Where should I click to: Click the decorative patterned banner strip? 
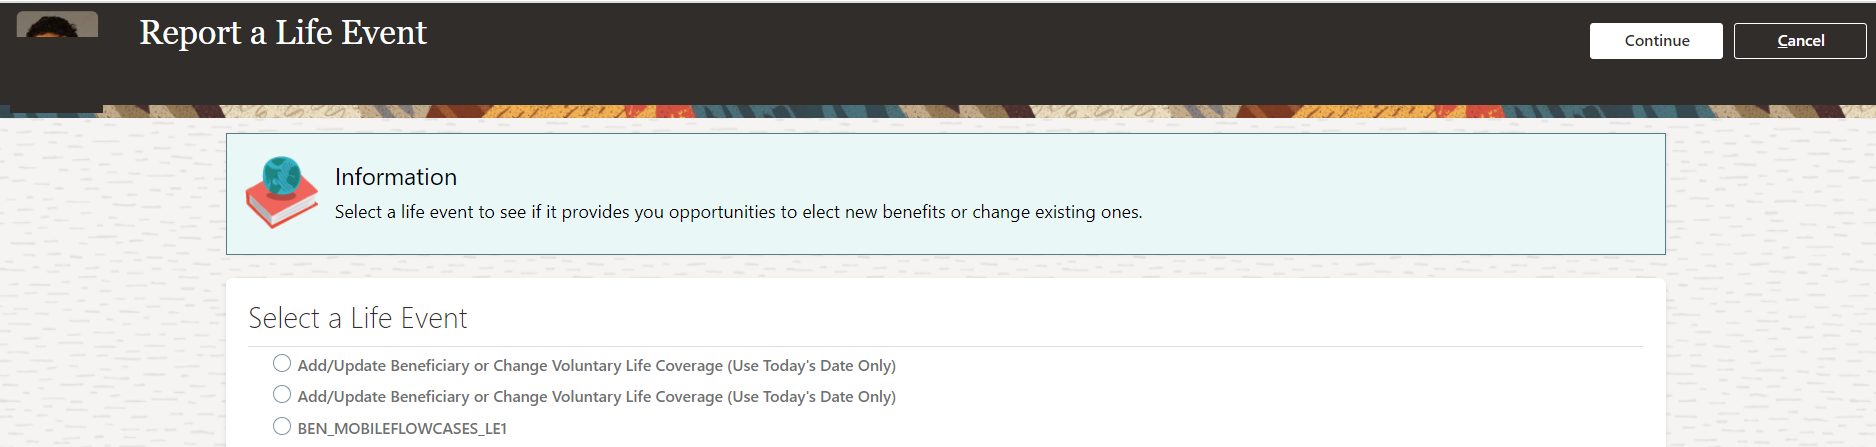tap(900, 111)
